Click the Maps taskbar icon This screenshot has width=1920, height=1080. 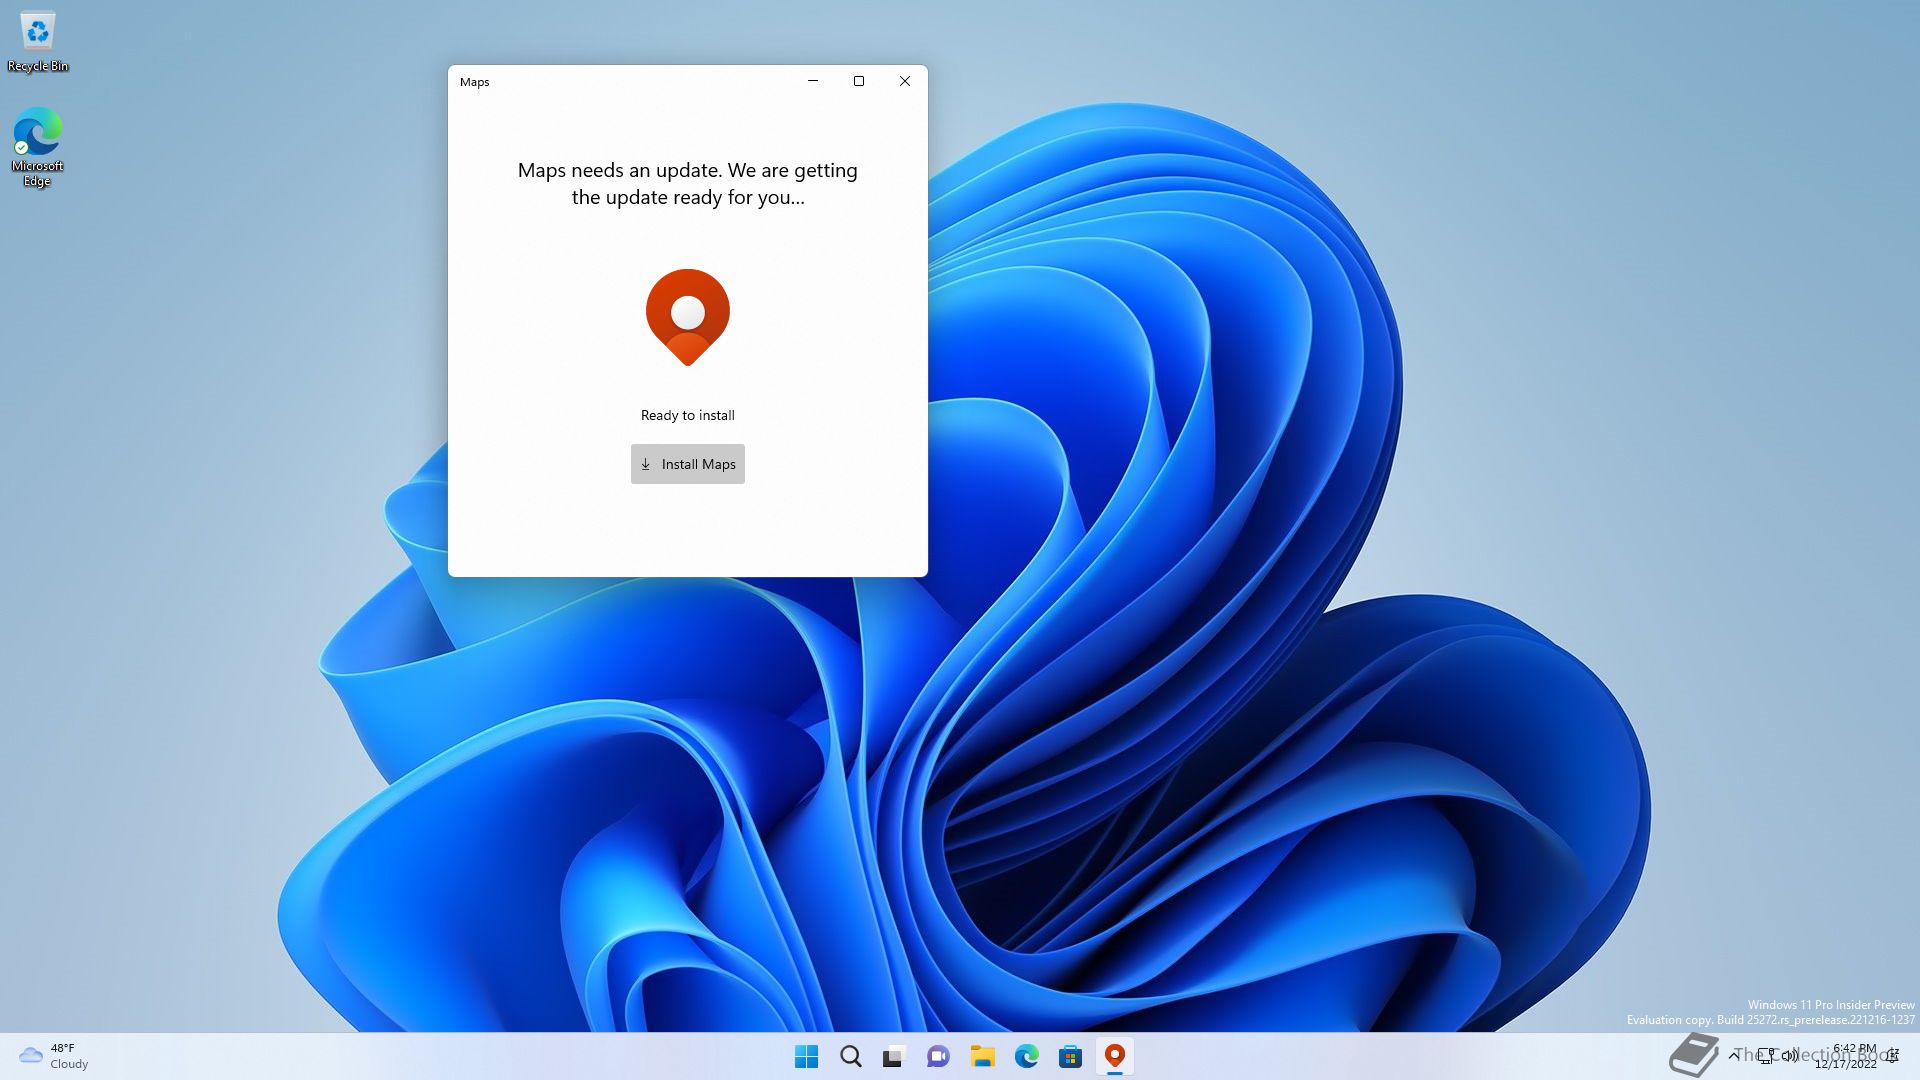(x=1114, y=1056)
